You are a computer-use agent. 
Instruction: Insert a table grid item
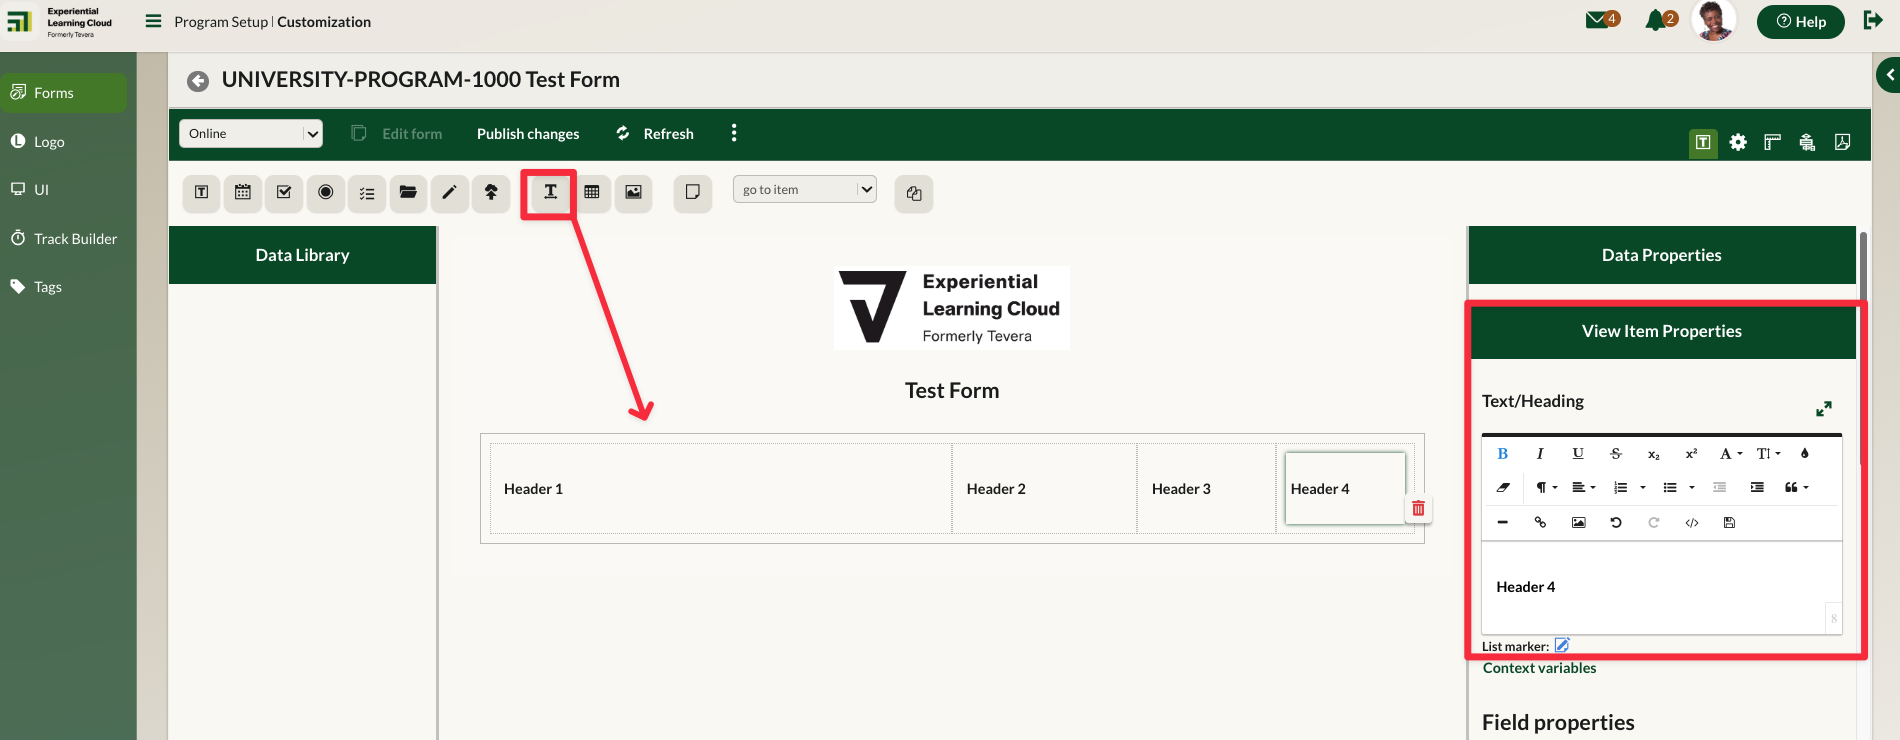(592, 192)
